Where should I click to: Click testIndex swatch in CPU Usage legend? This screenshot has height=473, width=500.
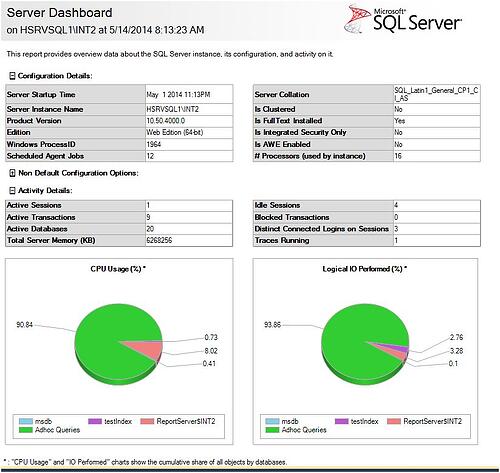[x=95, y=421]
